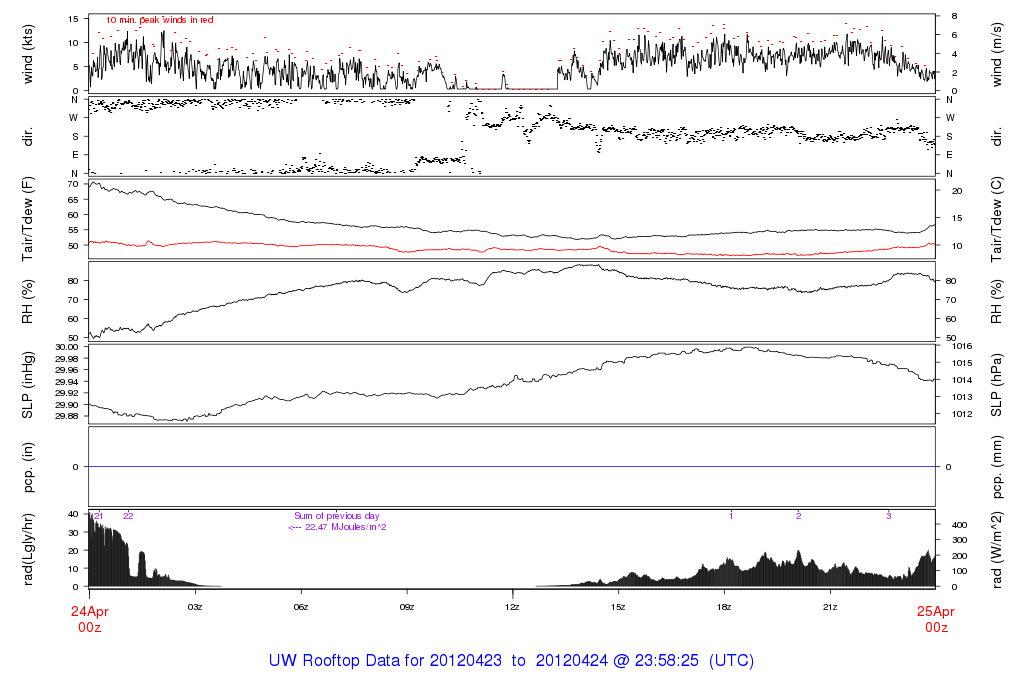This screenshot has height=700, width=1024.
Task: Click the red "25Apr 00z" end date label
Action: [935, 617]
